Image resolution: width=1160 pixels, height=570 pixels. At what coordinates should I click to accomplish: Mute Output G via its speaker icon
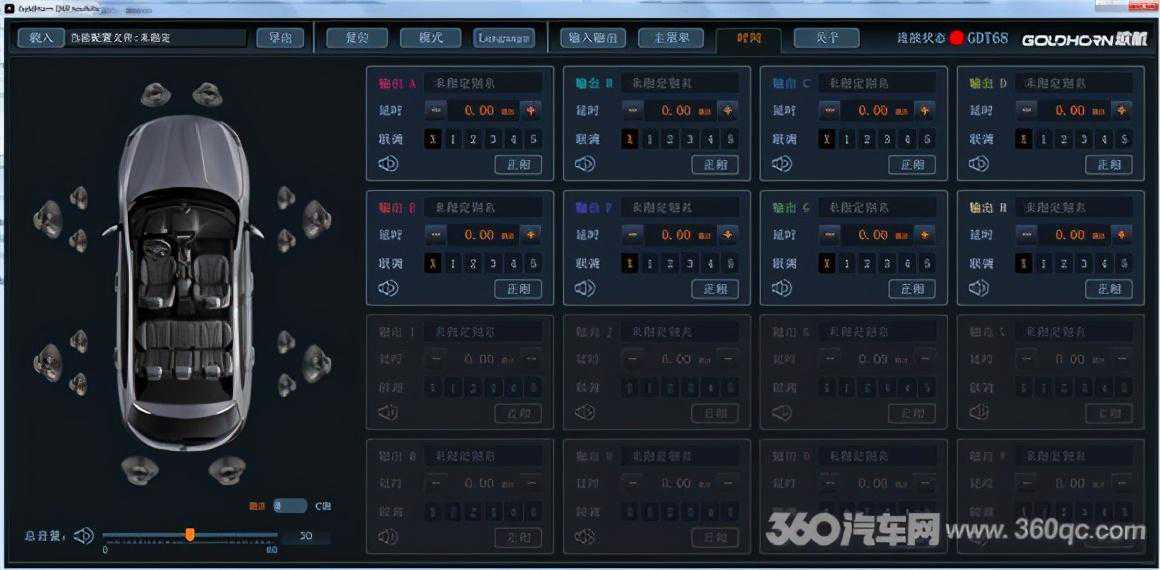[782, 288]
